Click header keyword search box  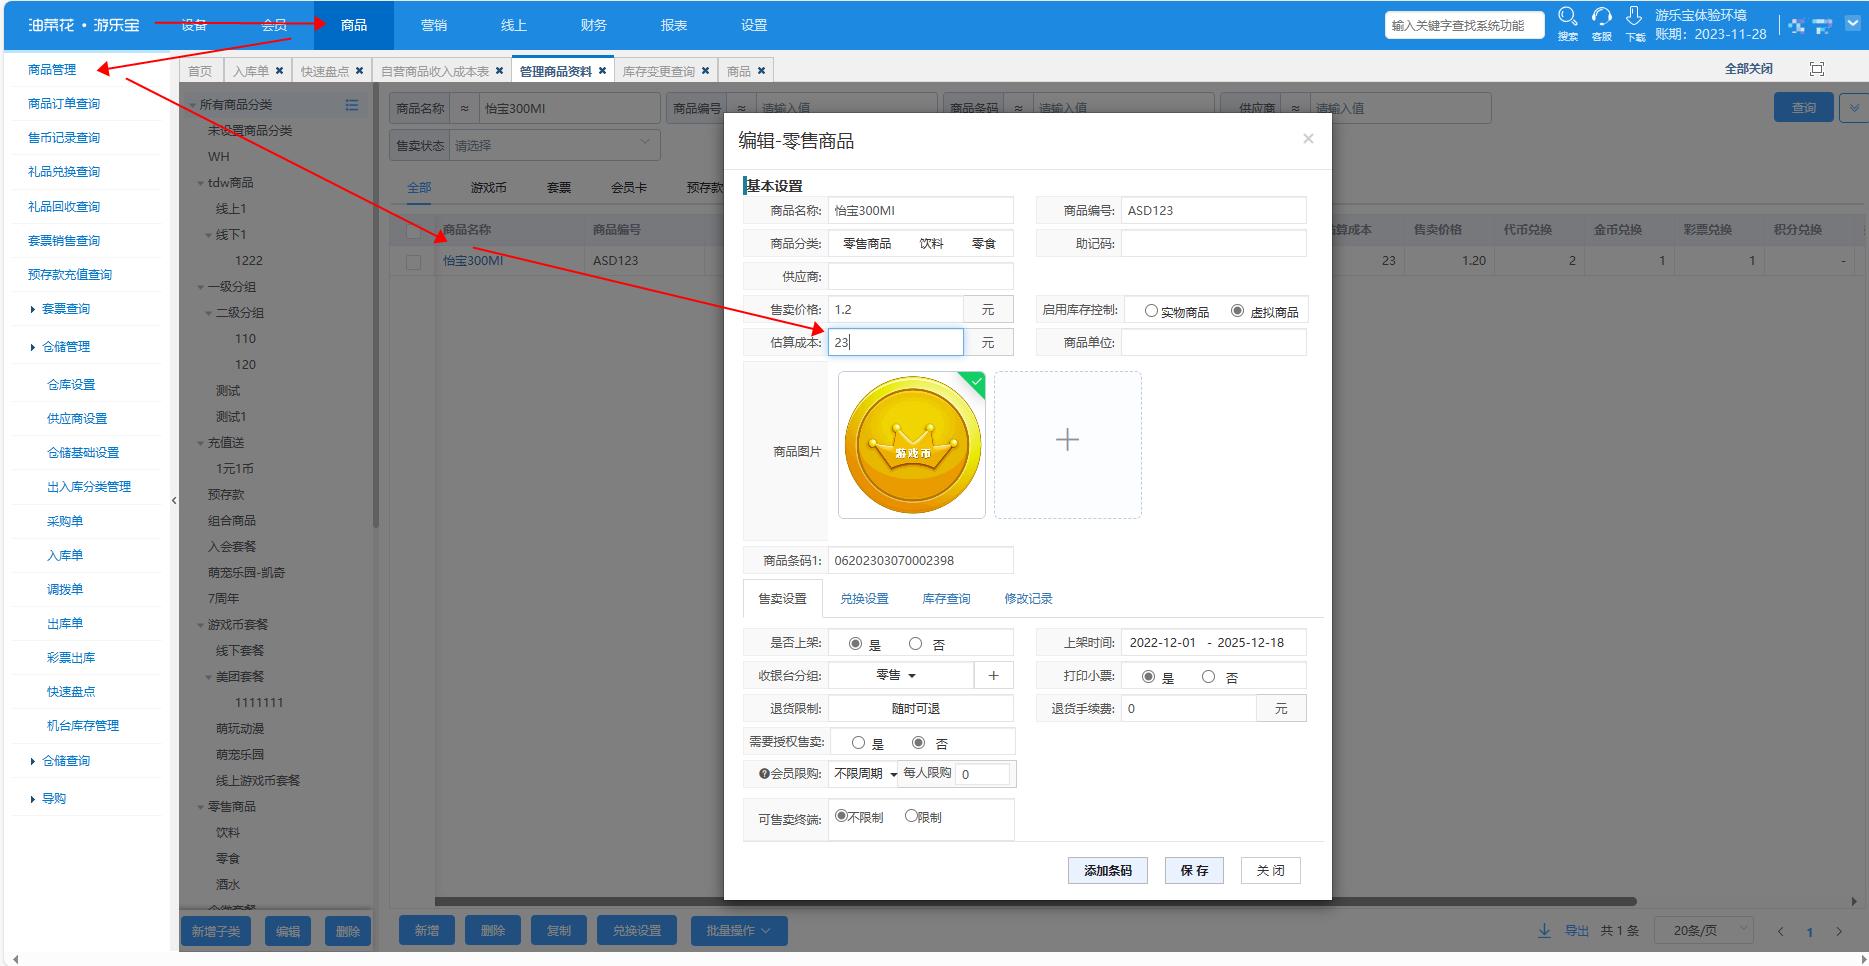click(1464, 26)
